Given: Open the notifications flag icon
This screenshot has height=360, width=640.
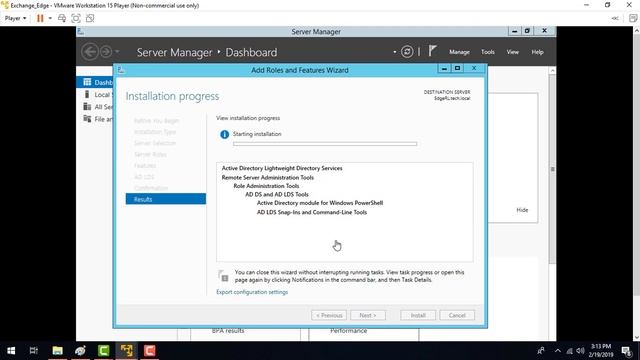Looking at the screenshot, I should tap(433, 51).
